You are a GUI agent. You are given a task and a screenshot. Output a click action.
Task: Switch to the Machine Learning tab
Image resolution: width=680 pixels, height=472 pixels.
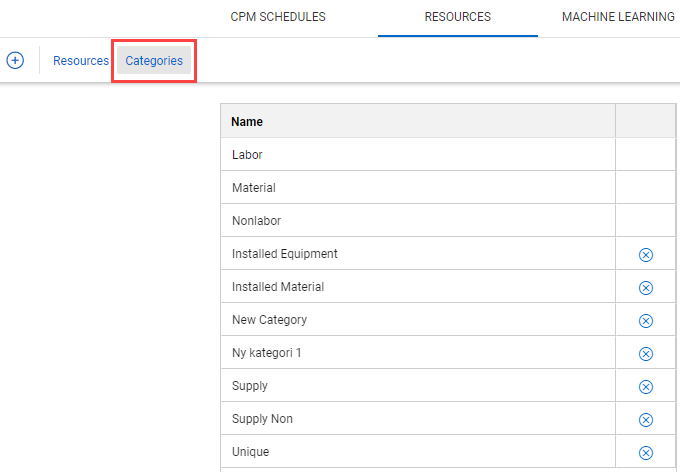618,17
